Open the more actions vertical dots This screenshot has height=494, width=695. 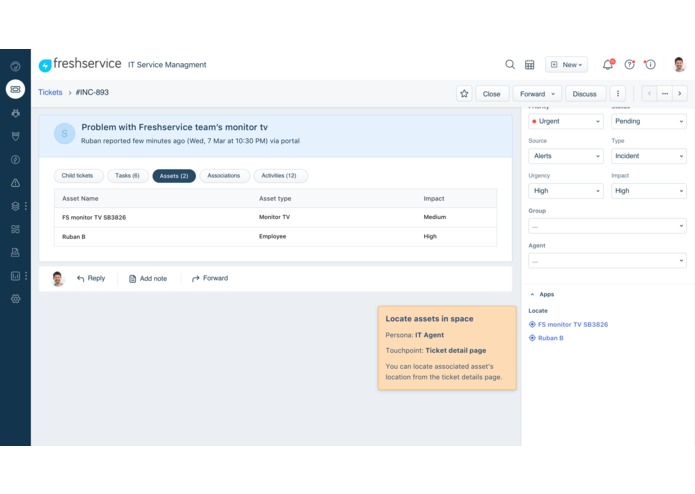tap(618, 93)
